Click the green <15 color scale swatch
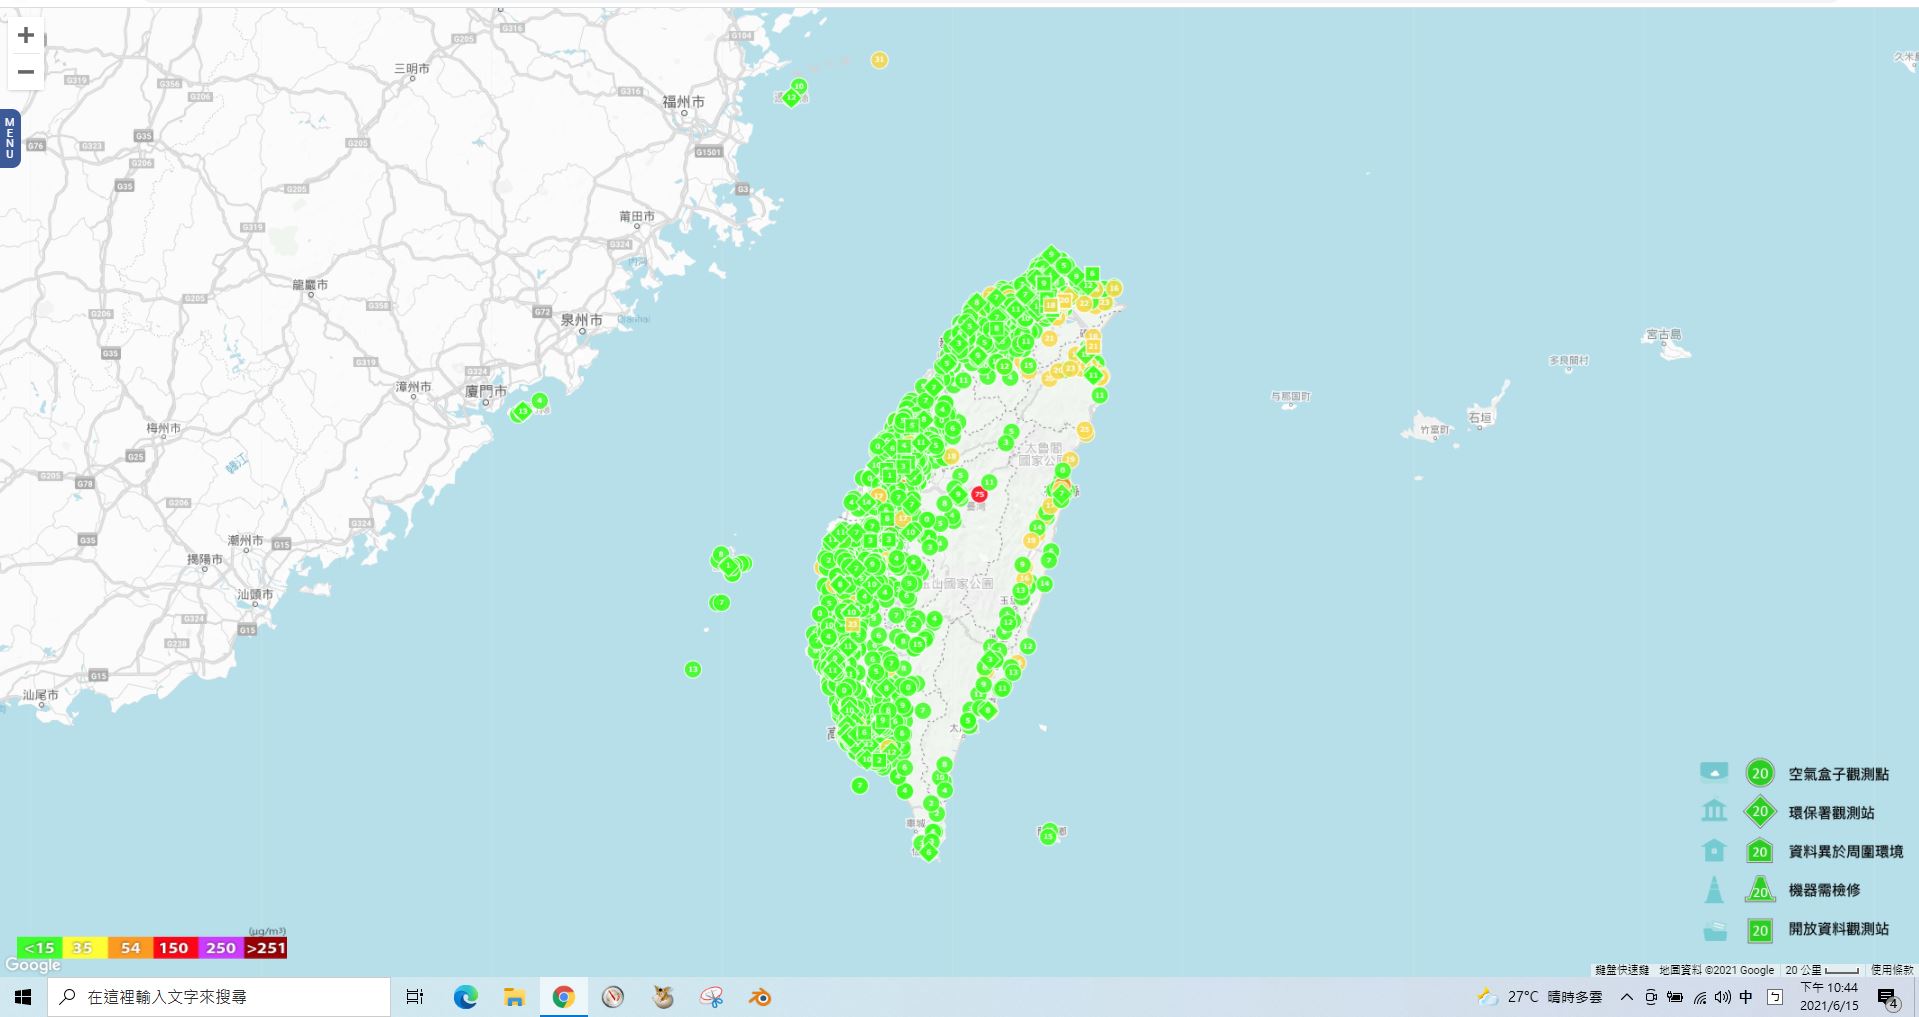This screenshot has height=1017, width=1919. (39, 948)
